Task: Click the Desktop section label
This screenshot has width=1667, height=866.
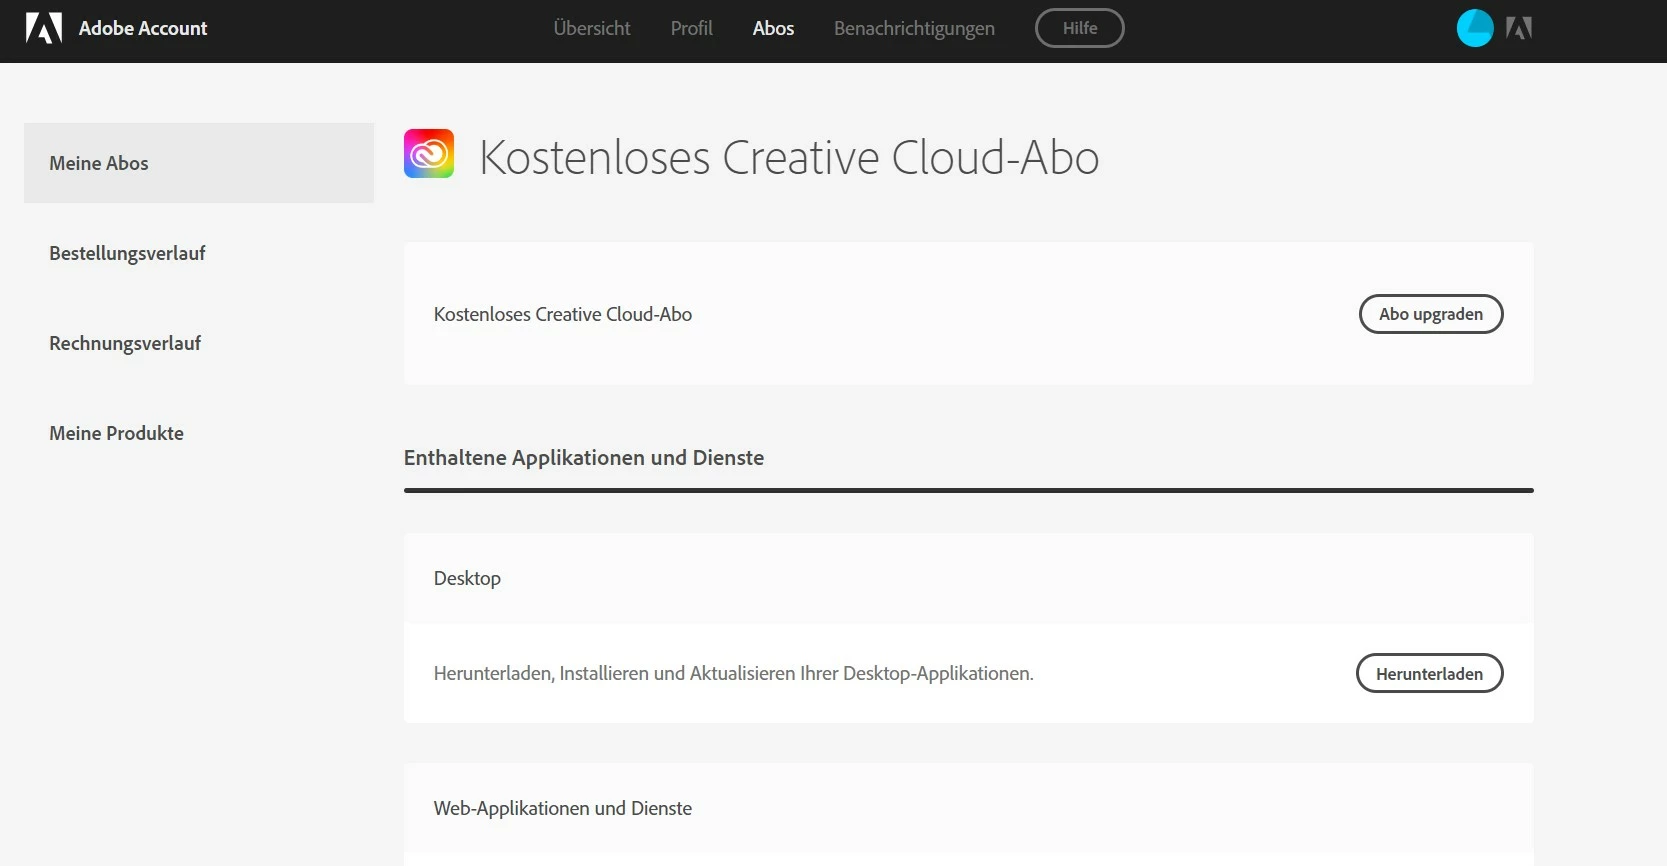Action: [467, 578]
